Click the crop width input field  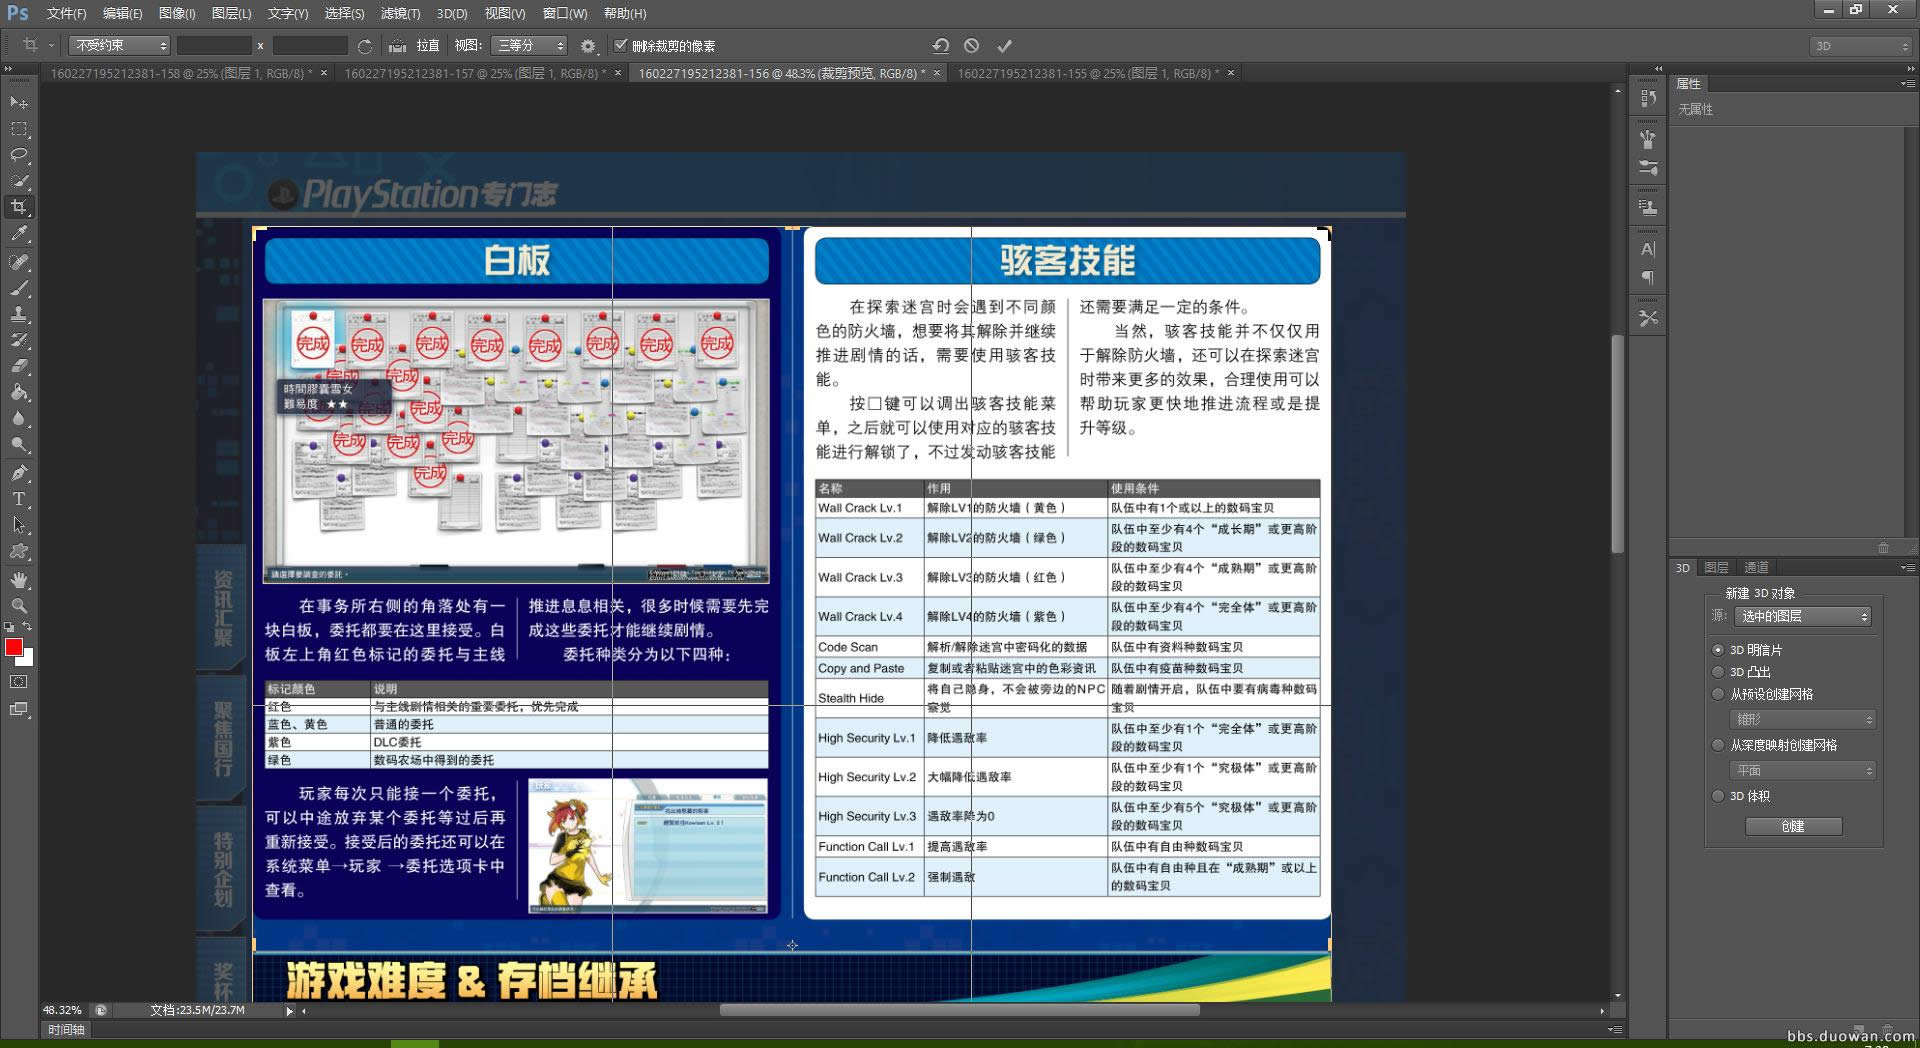coord(214,46)
